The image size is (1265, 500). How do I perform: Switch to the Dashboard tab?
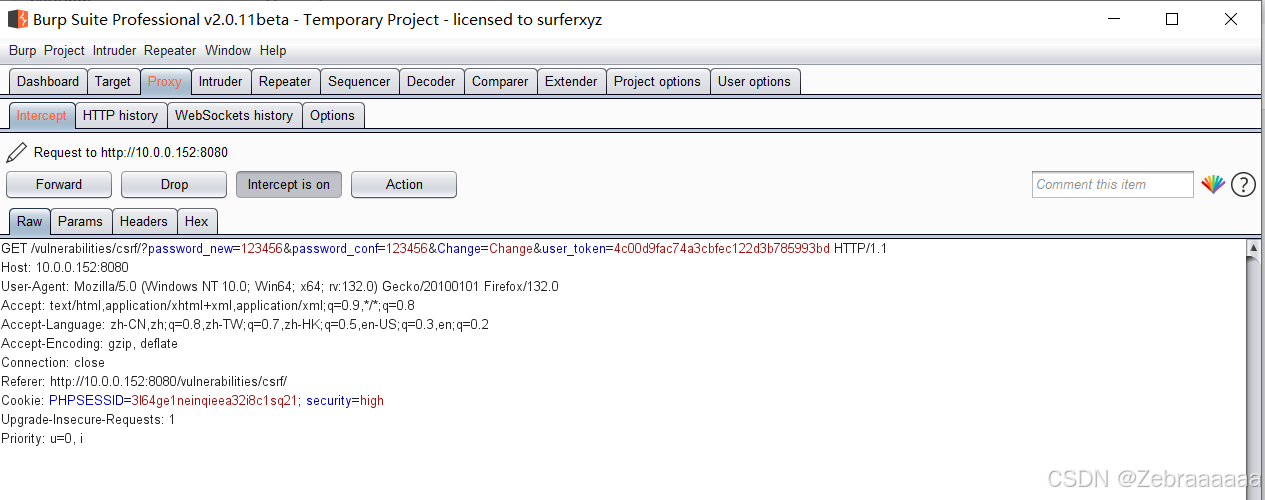(48, 82)
